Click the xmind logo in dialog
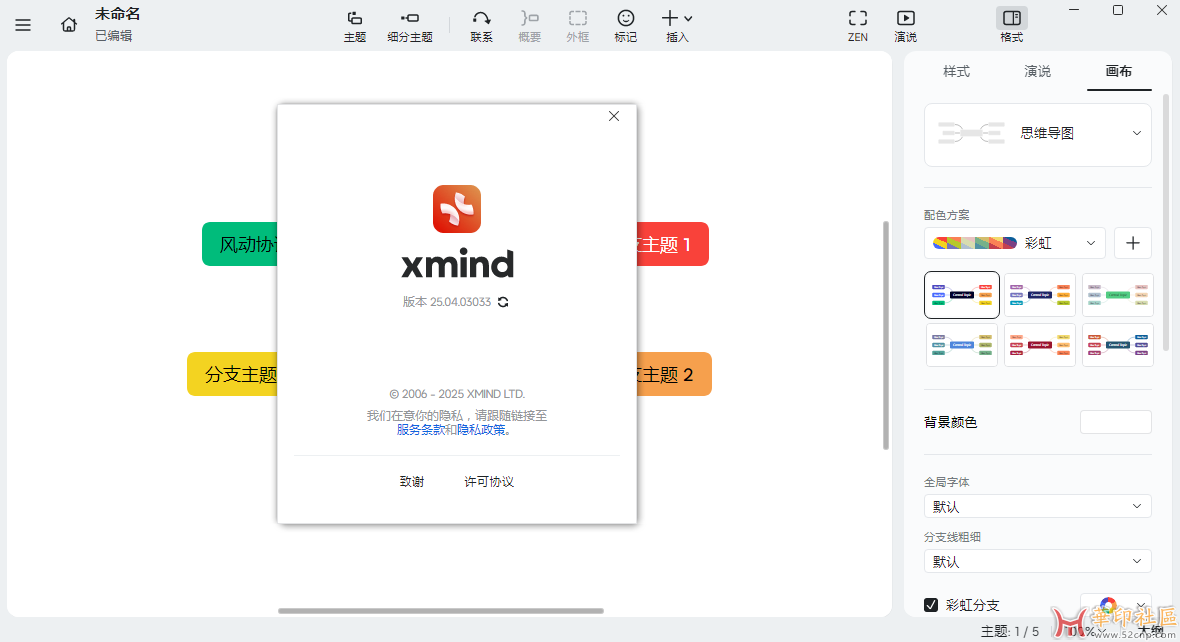Image resolution: width=1180 pixels, height=642 pixels. coord(457,209)
